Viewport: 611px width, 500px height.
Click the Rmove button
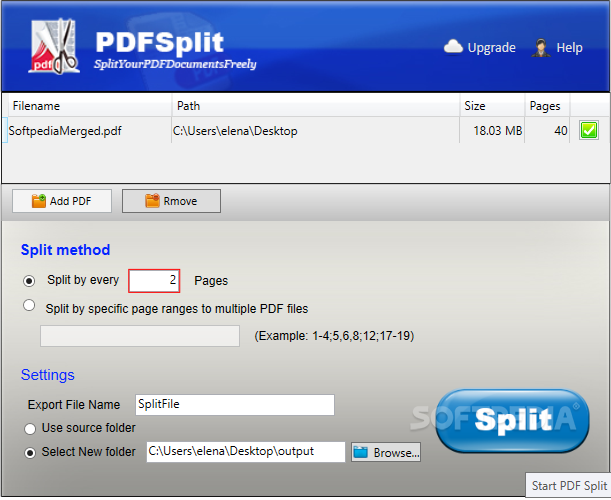[x=171, y=201]
